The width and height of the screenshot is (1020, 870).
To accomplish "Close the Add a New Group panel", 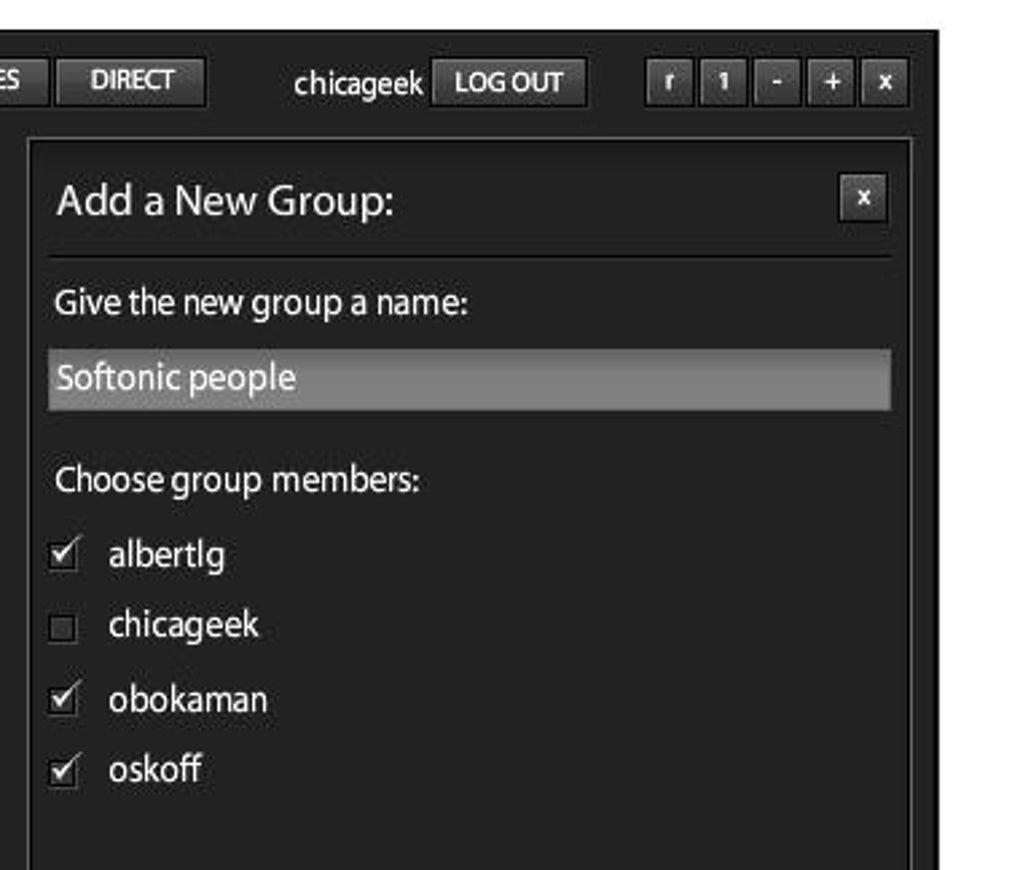I will coord(863,198).
